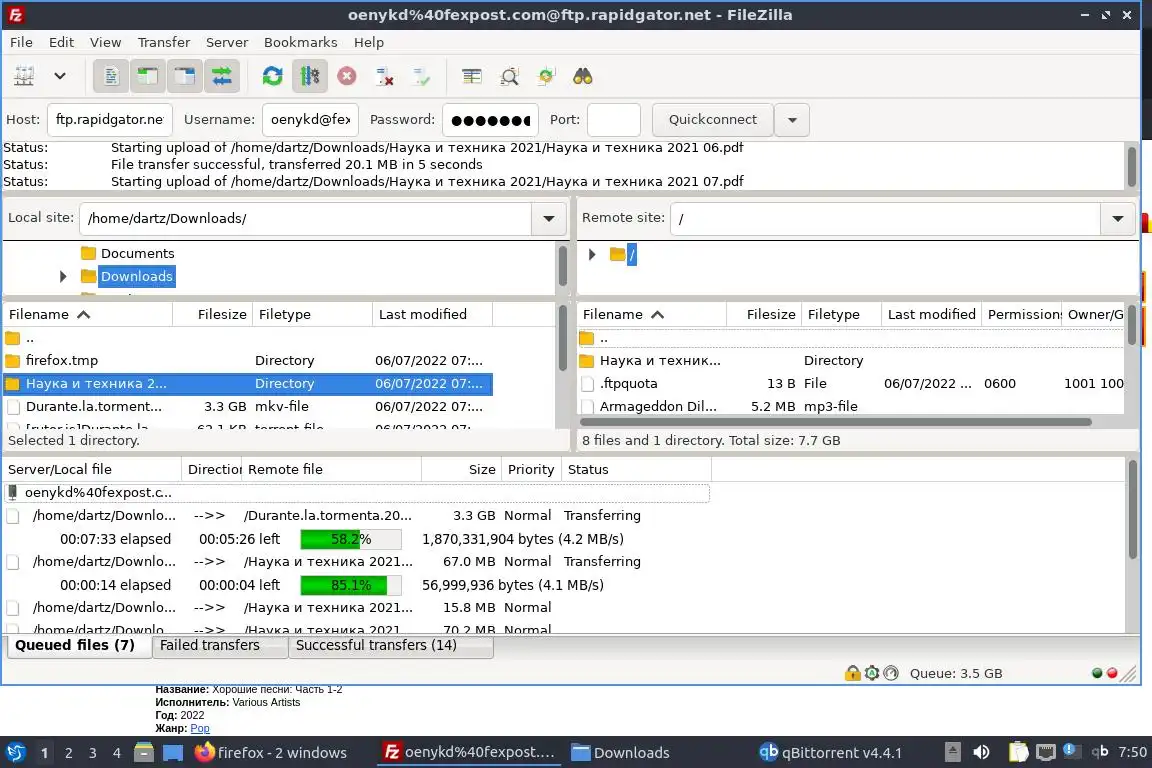The image size is (1152, 768).
Task: Check the 15.8 MB queue item checkbox
Action: pos(12,608)
